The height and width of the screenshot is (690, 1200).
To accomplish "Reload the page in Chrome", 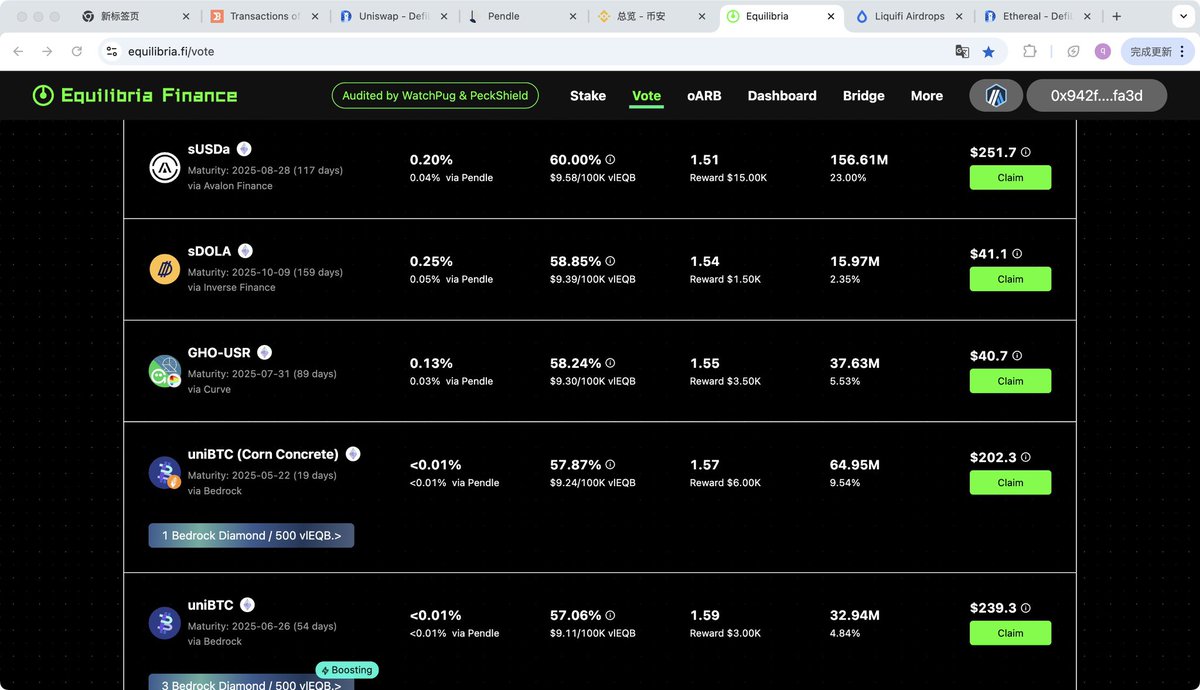I will [x=76, y=51].
